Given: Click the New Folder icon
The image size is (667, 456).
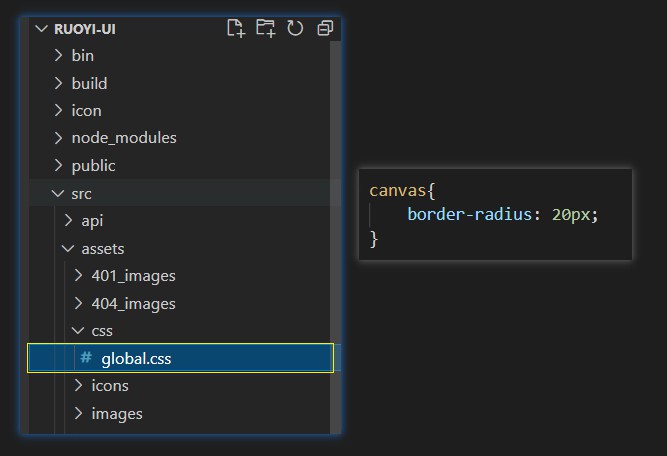Looking at the screenshot, I should tap(265, 28).
